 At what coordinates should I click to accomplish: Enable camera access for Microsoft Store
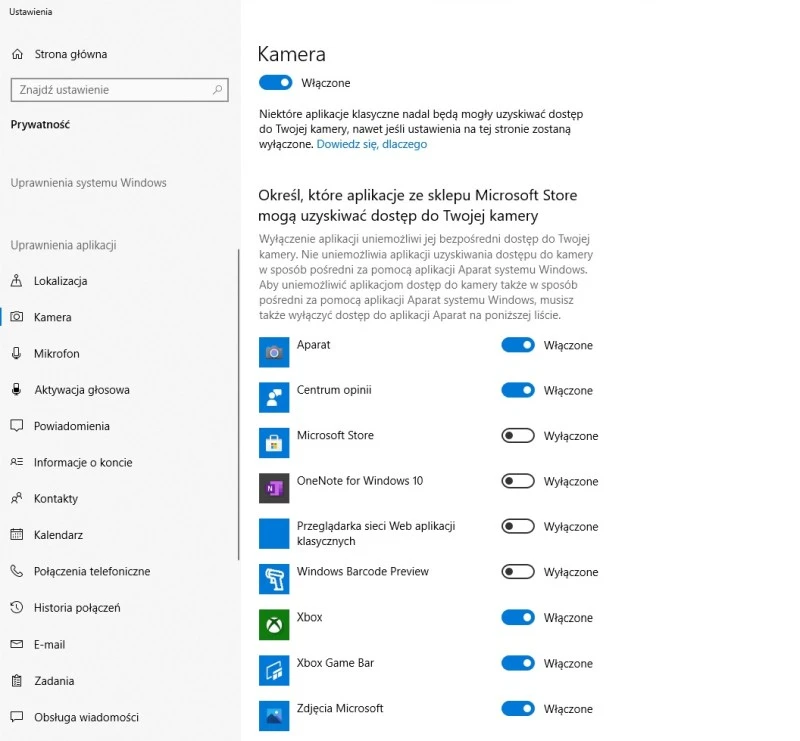tap(518, 436)
